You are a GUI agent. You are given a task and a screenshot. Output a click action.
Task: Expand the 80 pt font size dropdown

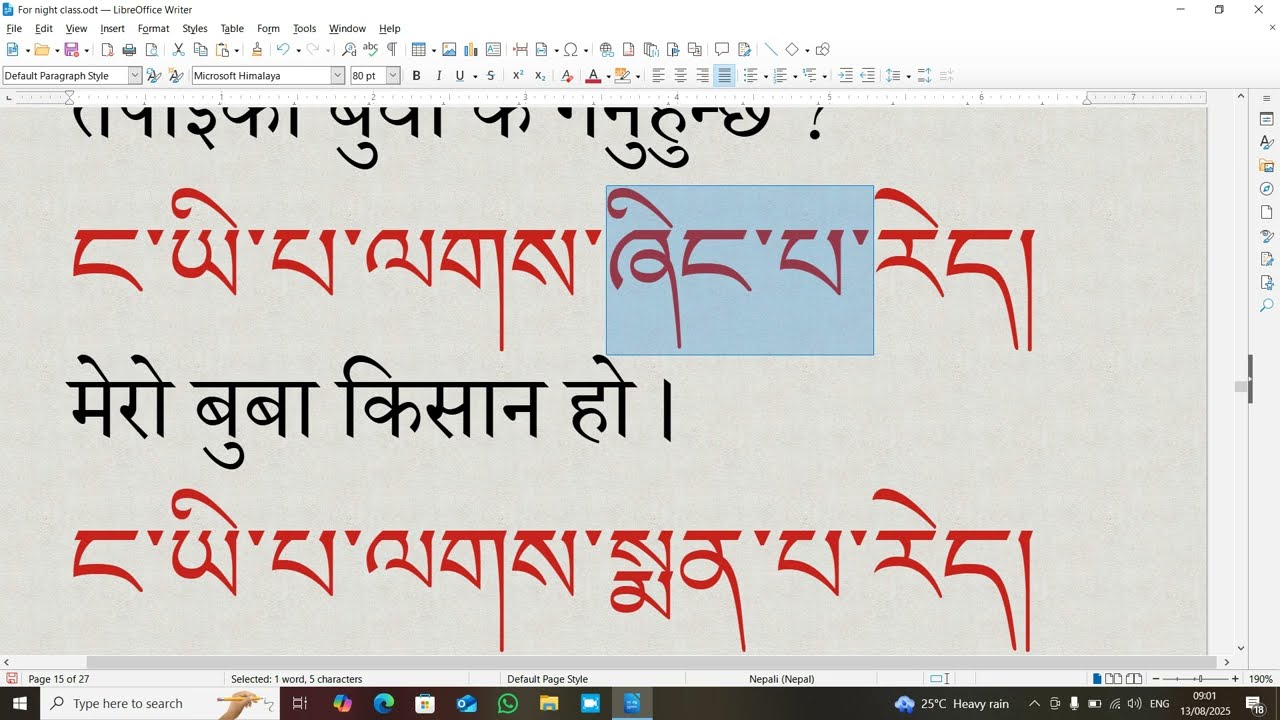(x=393, y=76)
